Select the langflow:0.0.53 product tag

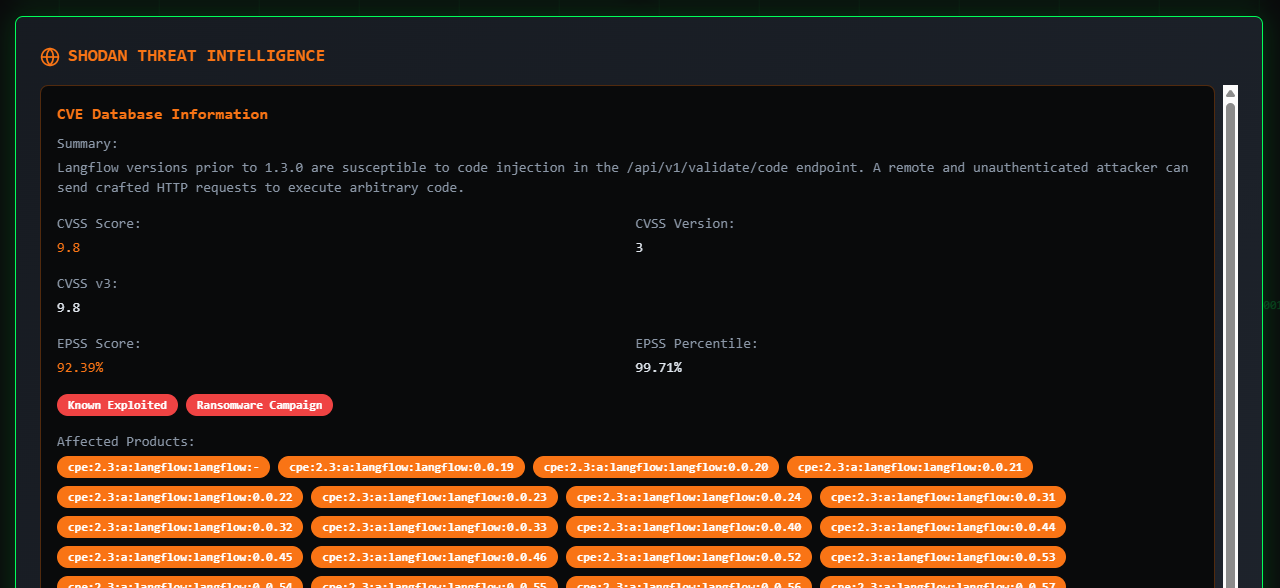(943, 557)
